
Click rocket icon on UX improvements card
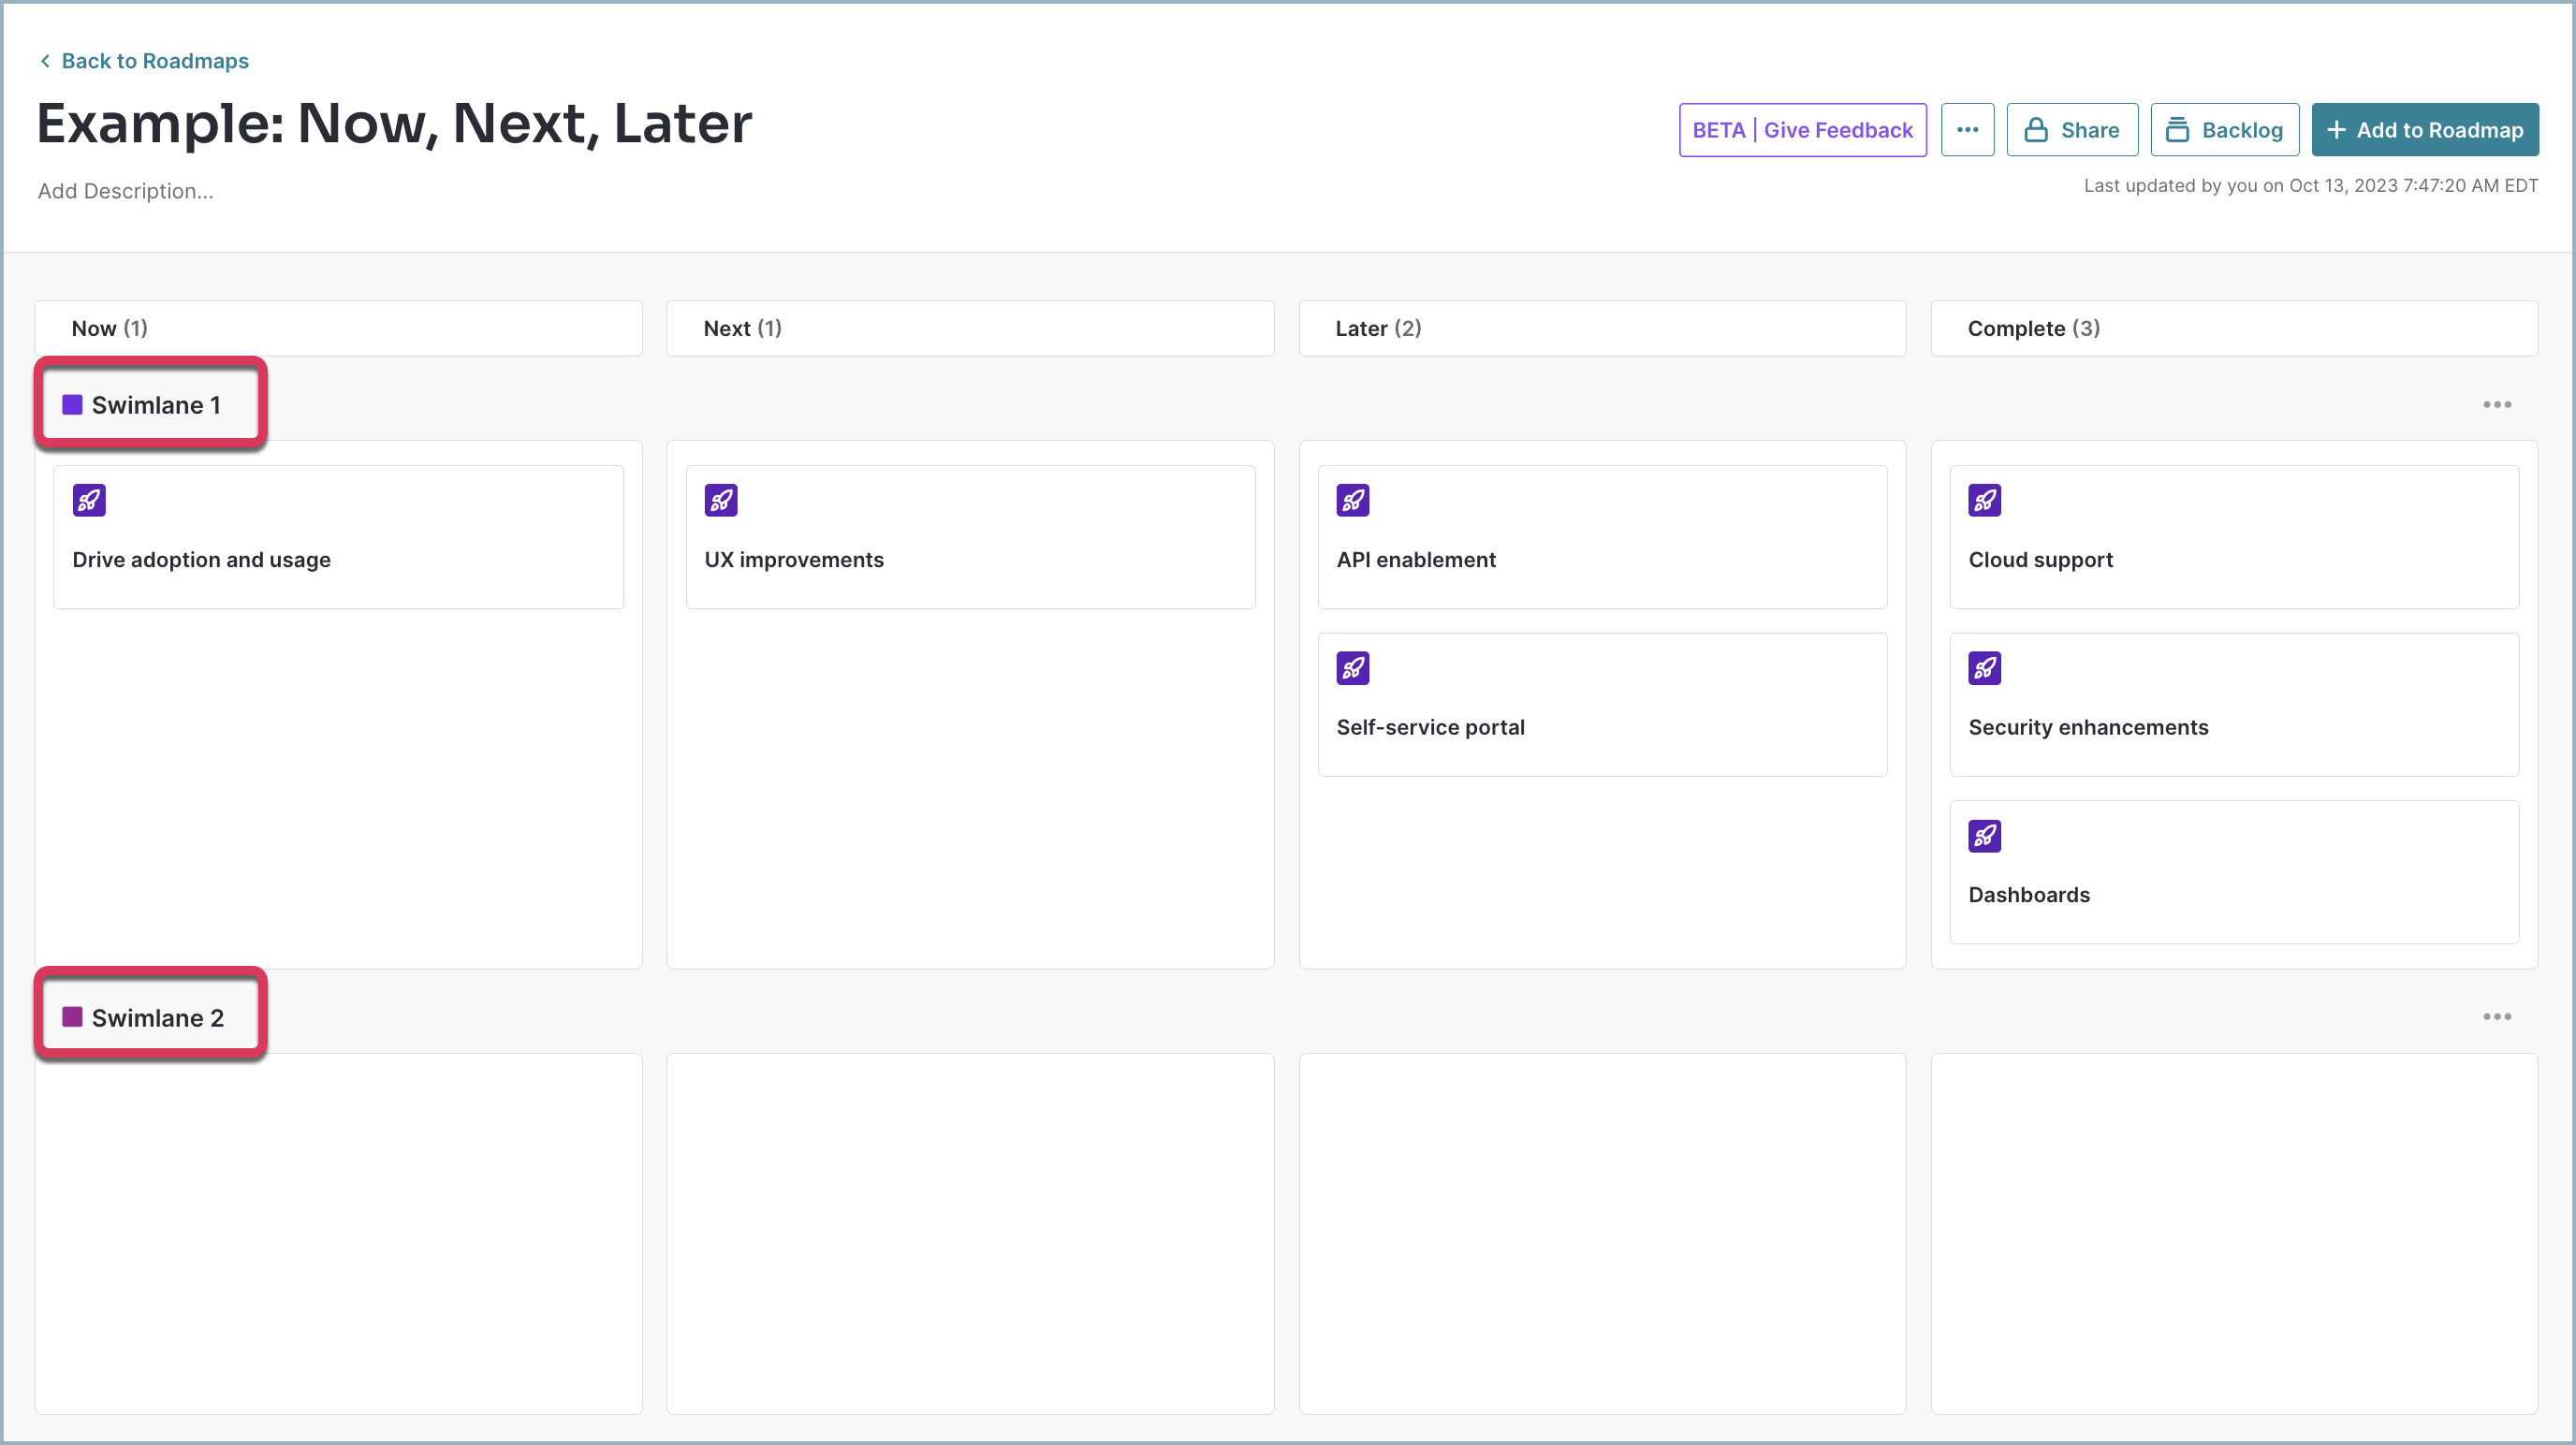pyautogui.click(x=721, y=500)
